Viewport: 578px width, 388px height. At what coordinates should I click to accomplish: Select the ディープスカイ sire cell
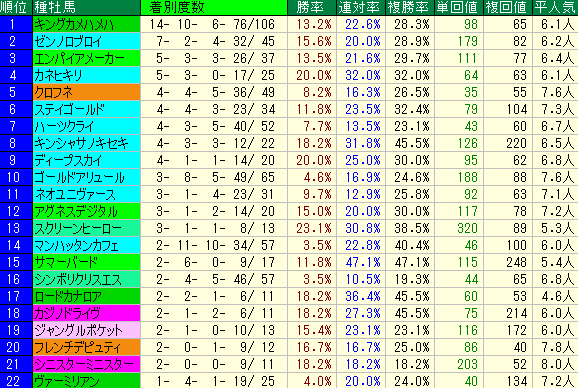(x=86, y=160)
